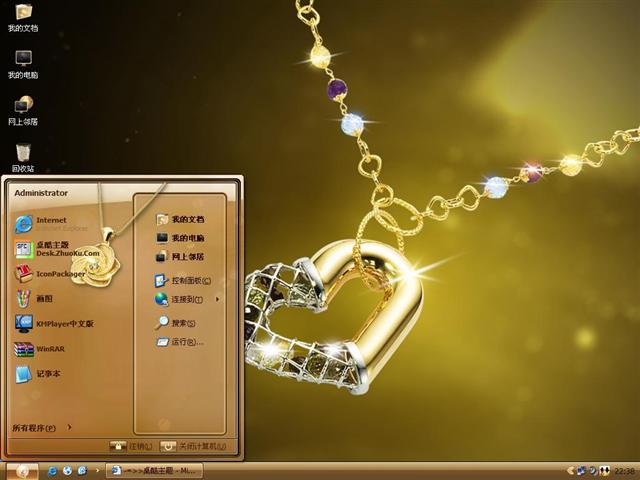Click the Start button on taskbar
640x480 pixels.
[22, 471]
